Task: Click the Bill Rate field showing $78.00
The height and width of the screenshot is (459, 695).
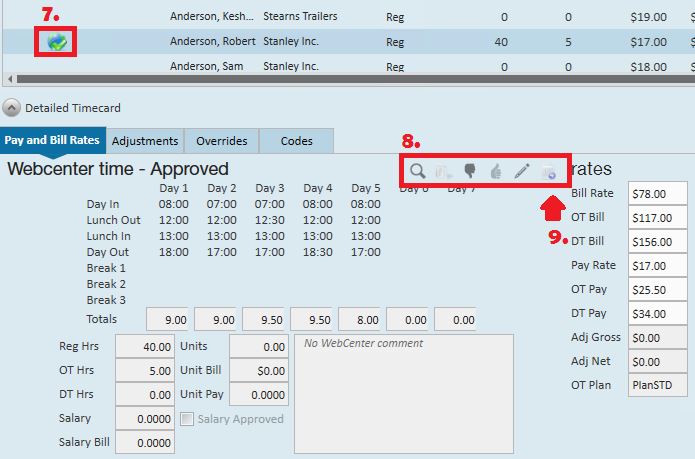Action: [658, 194]
